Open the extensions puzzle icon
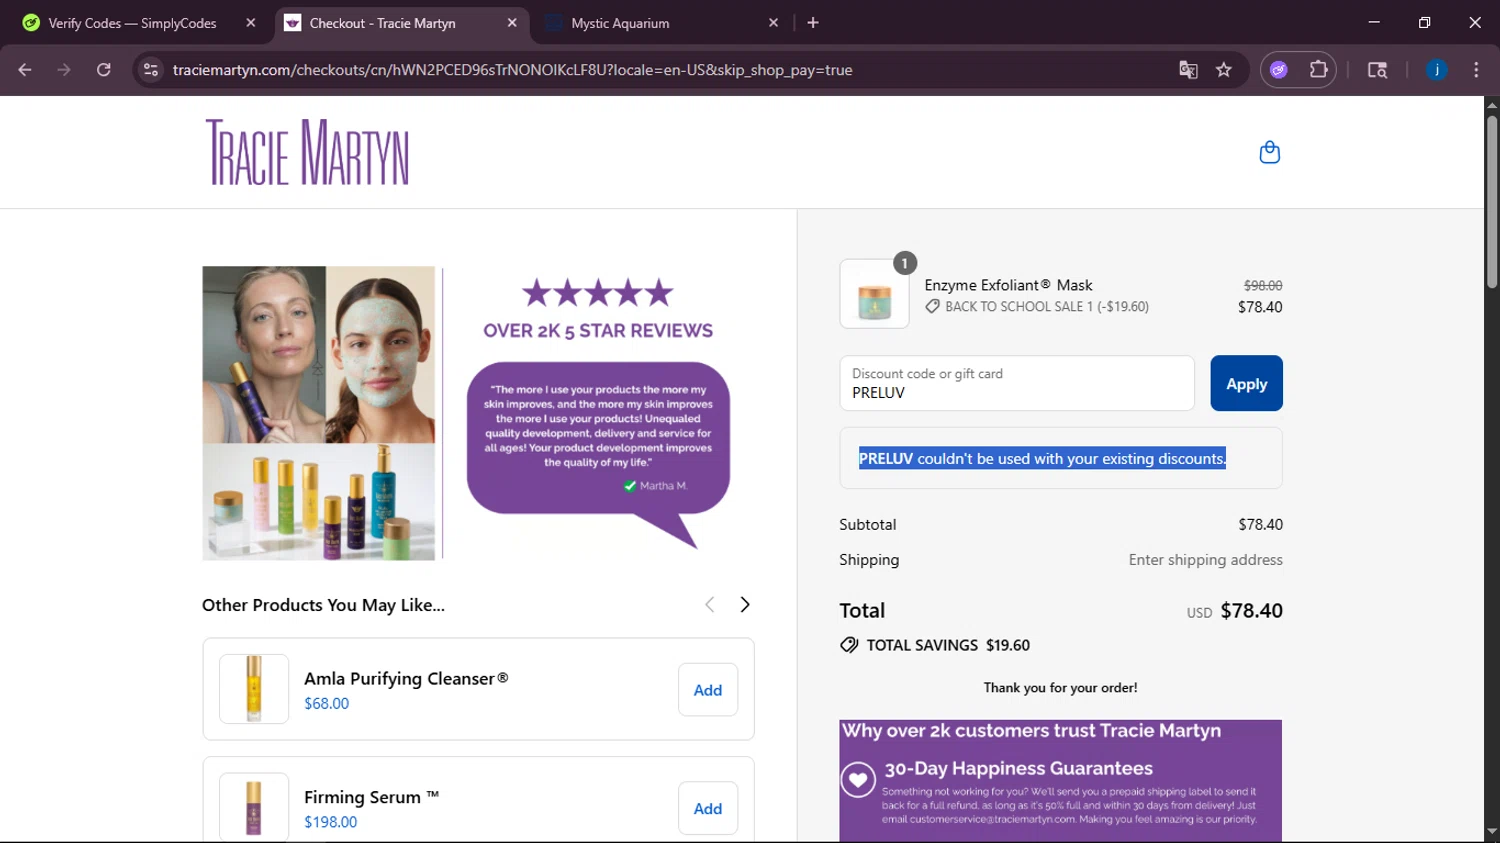 [1319, 70]
